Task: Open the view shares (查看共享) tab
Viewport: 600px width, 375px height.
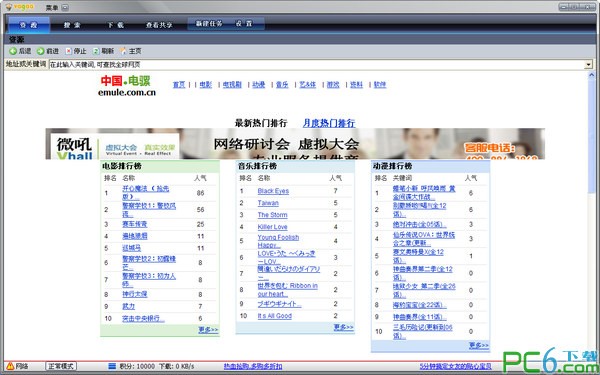Action: 159,25
